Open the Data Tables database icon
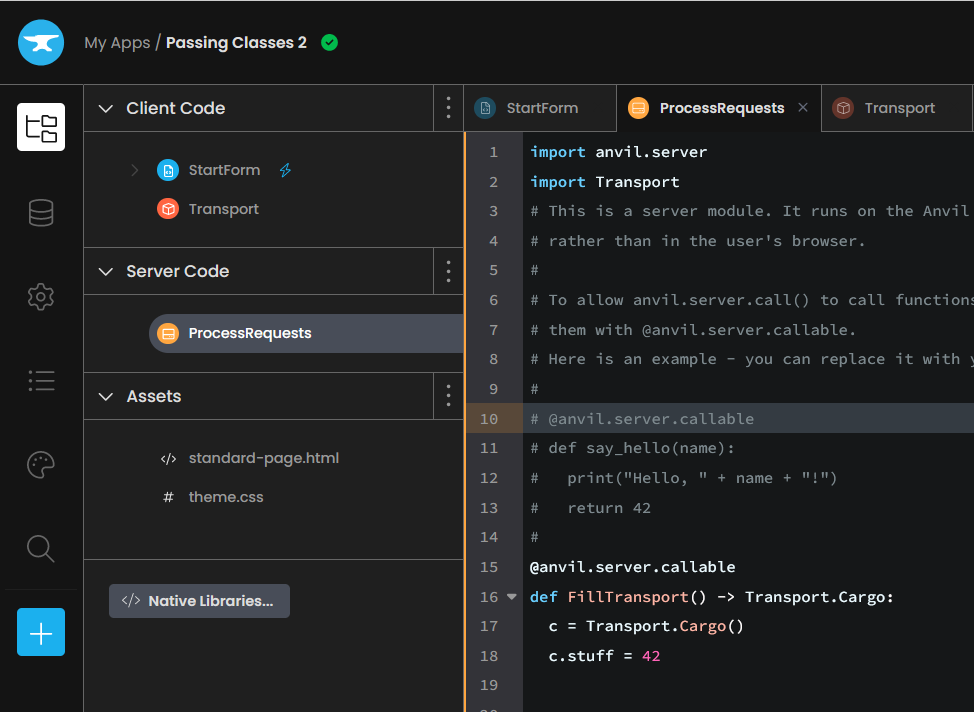The width and height of the screenshot is (974, 712). tap(41, 212)
